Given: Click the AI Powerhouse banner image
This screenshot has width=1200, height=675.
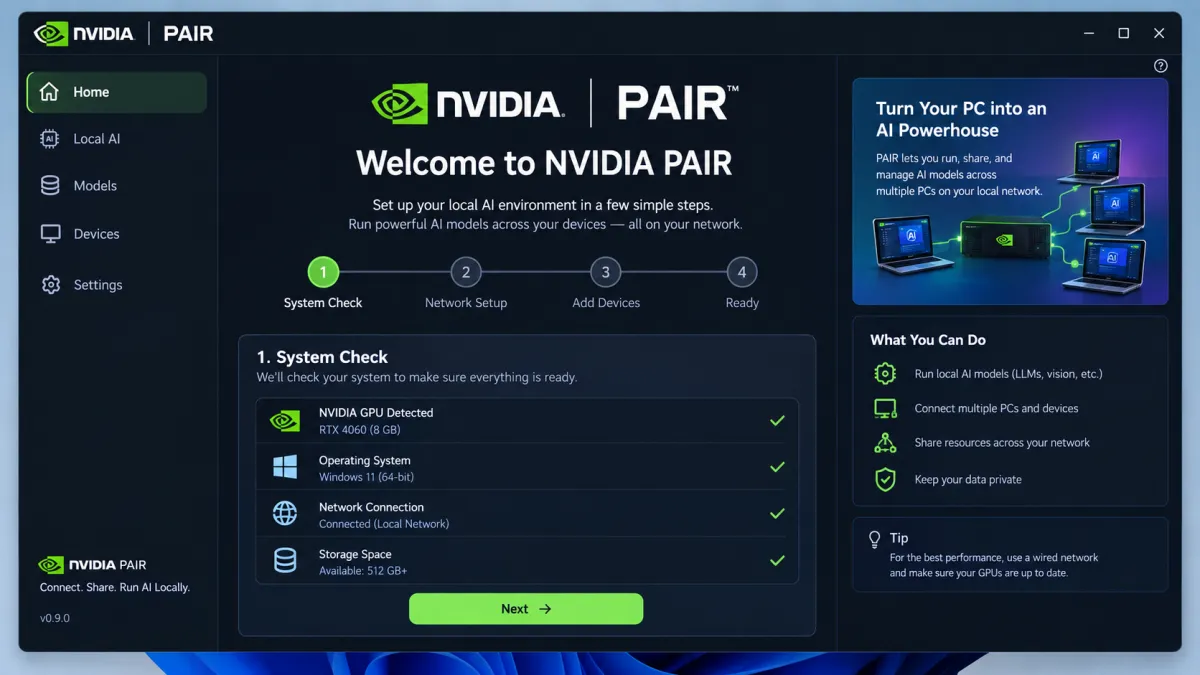Looking at the screenshot, I should coord(1010,192).
